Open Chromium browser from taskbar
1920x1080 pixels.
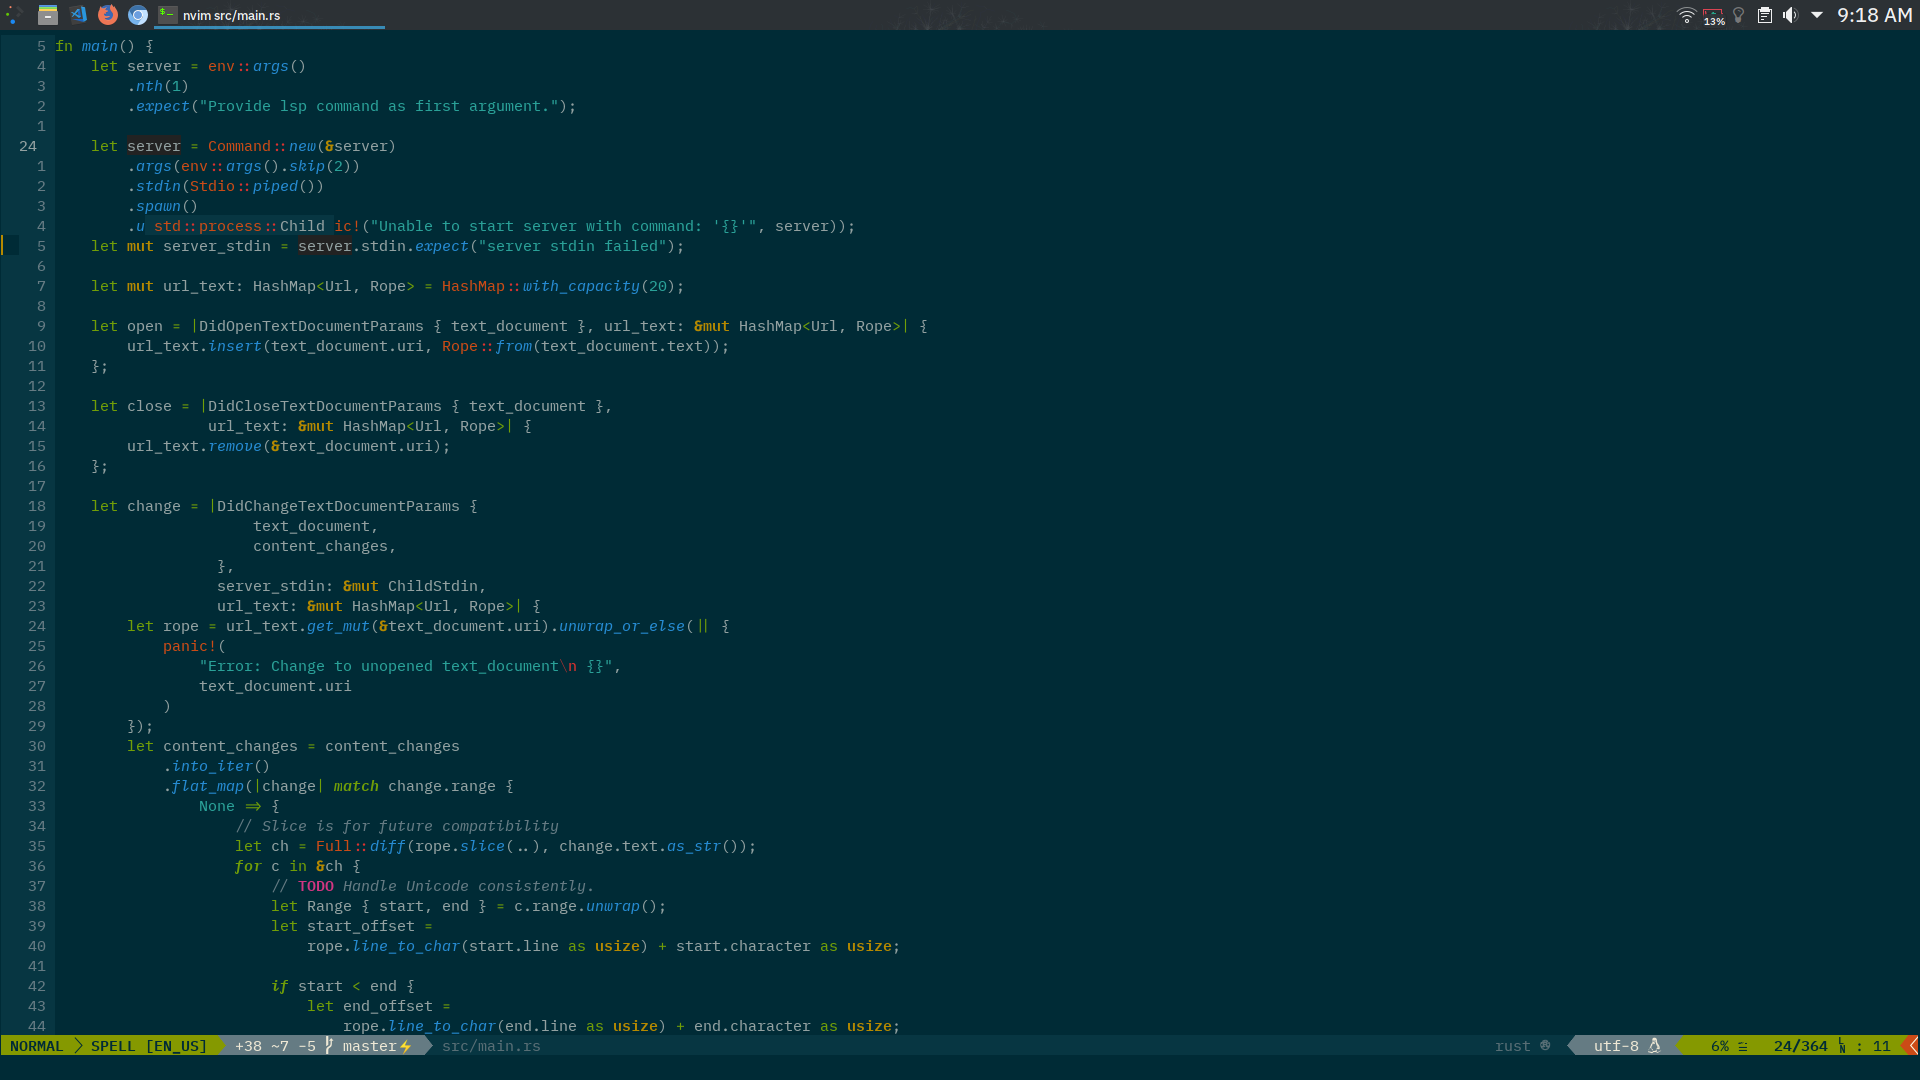click(138, 14)
